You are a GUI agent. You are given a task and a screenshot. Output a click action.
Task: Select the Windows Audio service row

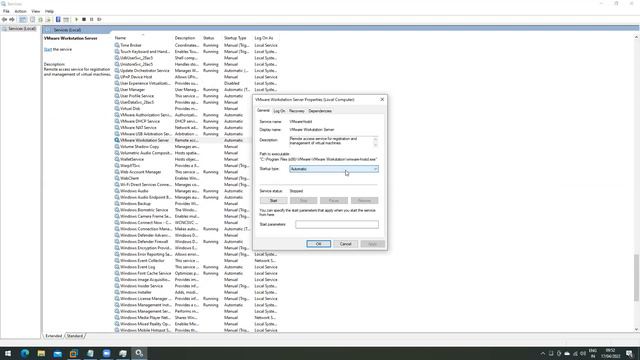pos(183,191)
